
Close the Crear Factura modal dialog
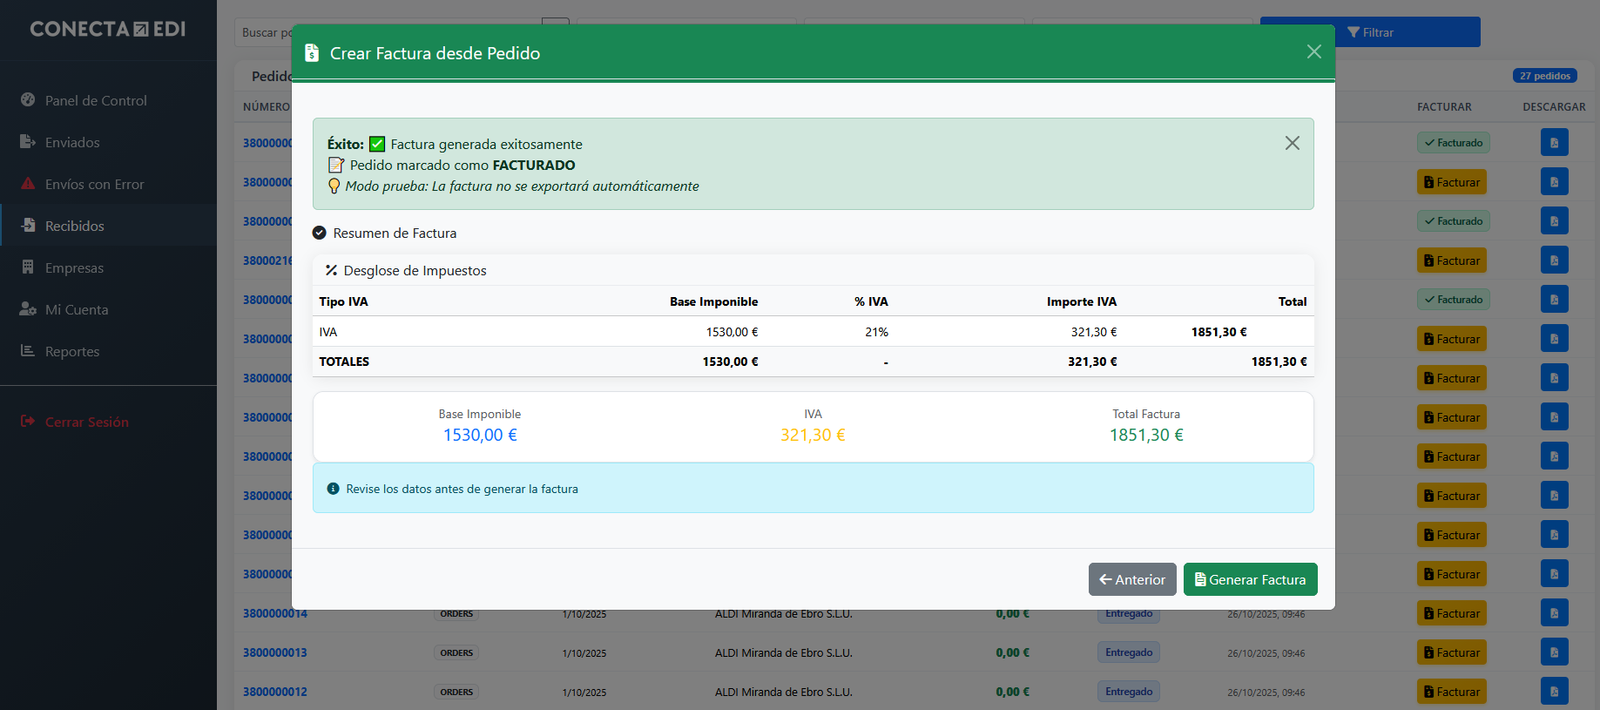coord(1313,52)
